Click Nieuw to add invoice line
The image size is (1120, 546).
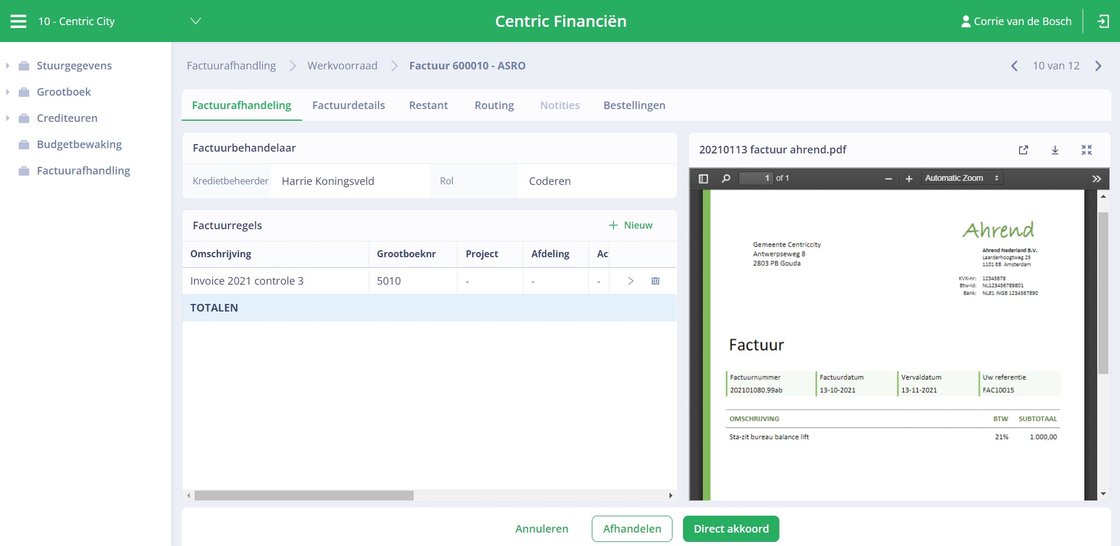[x=631, y=225]
